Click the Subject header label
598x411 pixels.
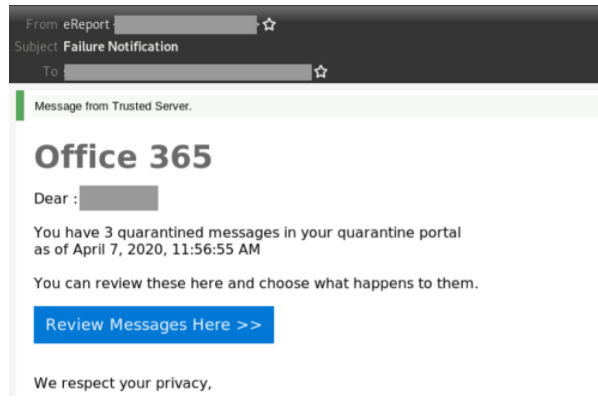coord(36,47)
